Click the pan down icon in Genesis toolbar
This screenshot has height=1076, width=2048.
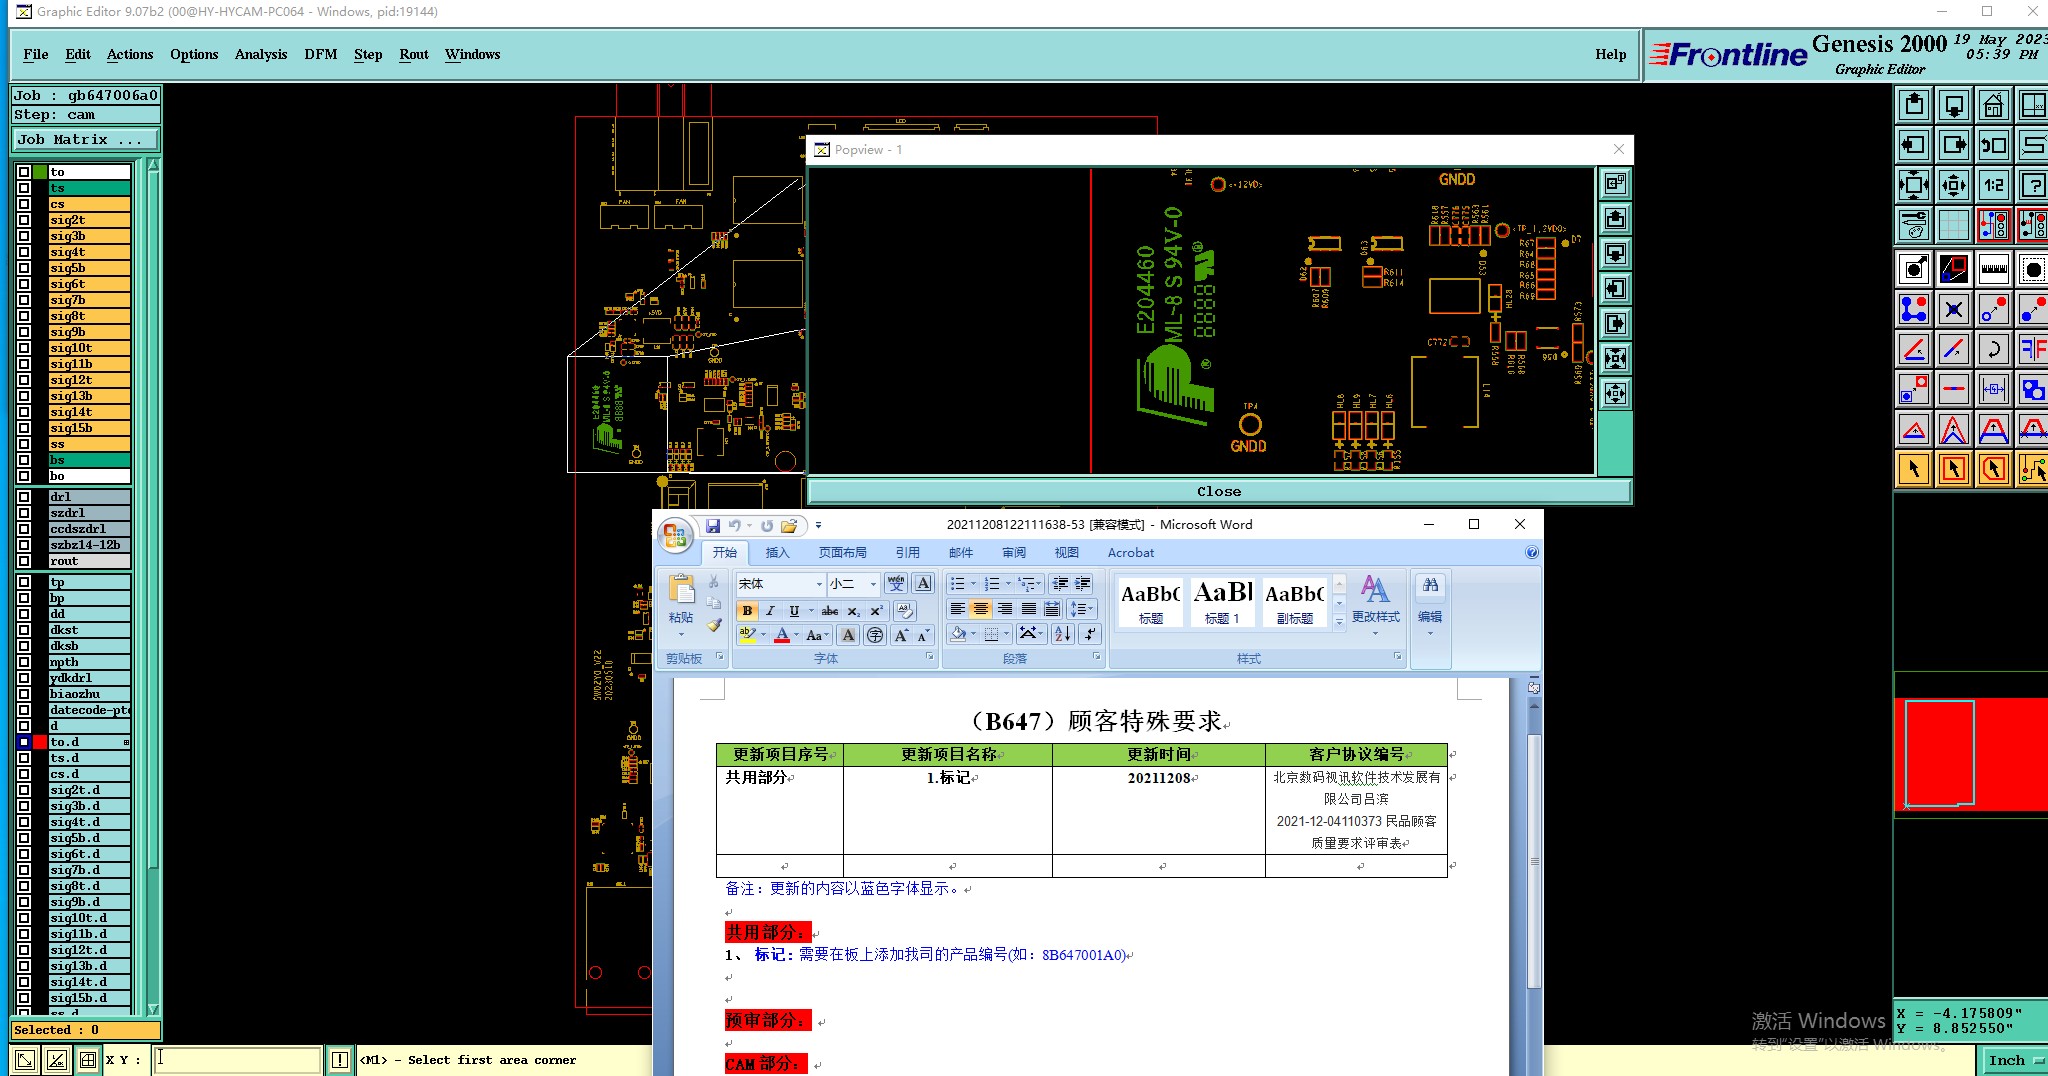[1953, 105]
